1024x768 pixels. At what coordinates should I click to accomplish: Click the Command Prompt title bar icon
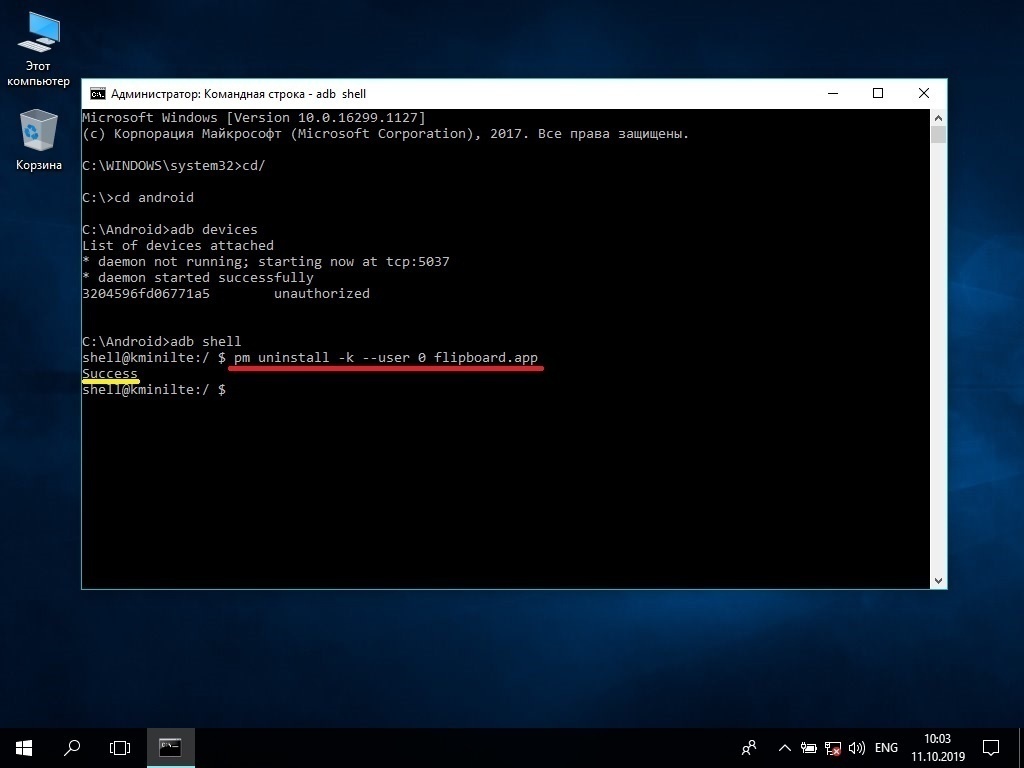point(97,94)
